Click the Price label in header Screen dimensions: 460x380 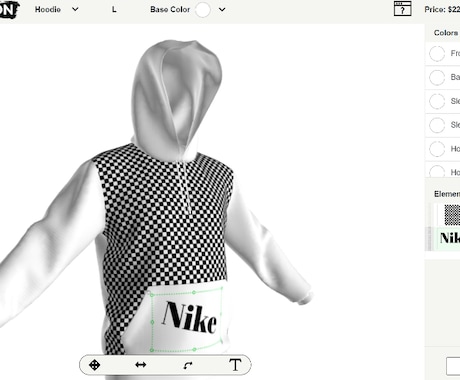[442, 10]
